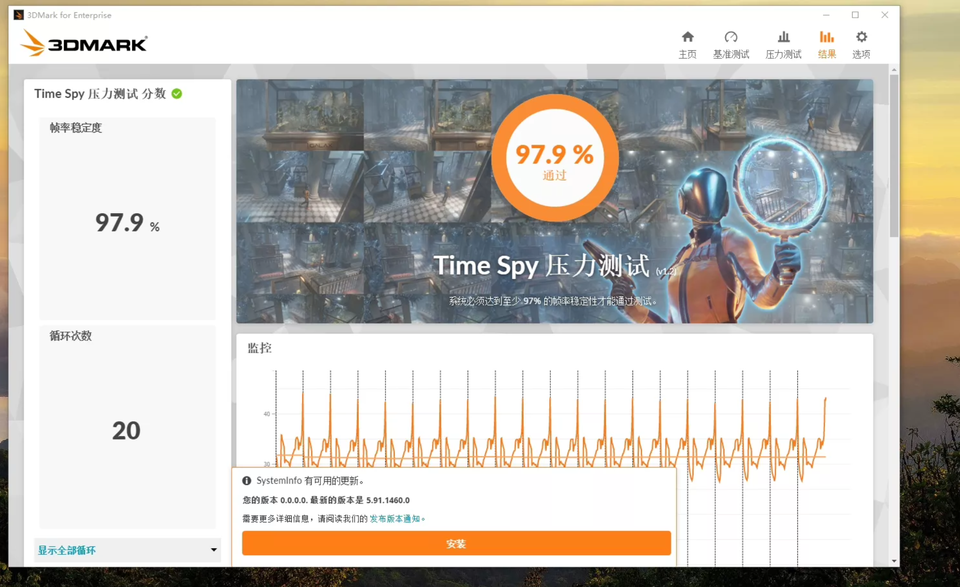Open the 基准测试 benchmarks tab
This screenshot has height=587, width=960.
[730, 45]
